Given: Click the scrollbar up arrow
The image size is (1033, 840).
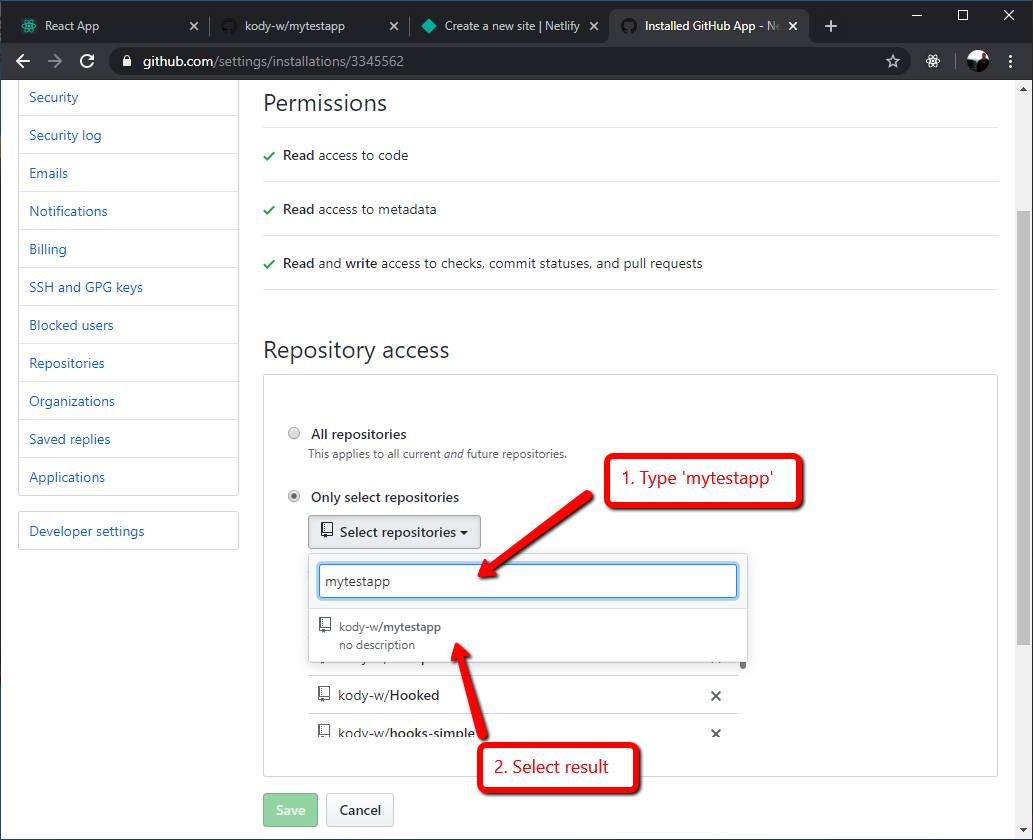Looking at the screenshot, I should point(1022,88).
